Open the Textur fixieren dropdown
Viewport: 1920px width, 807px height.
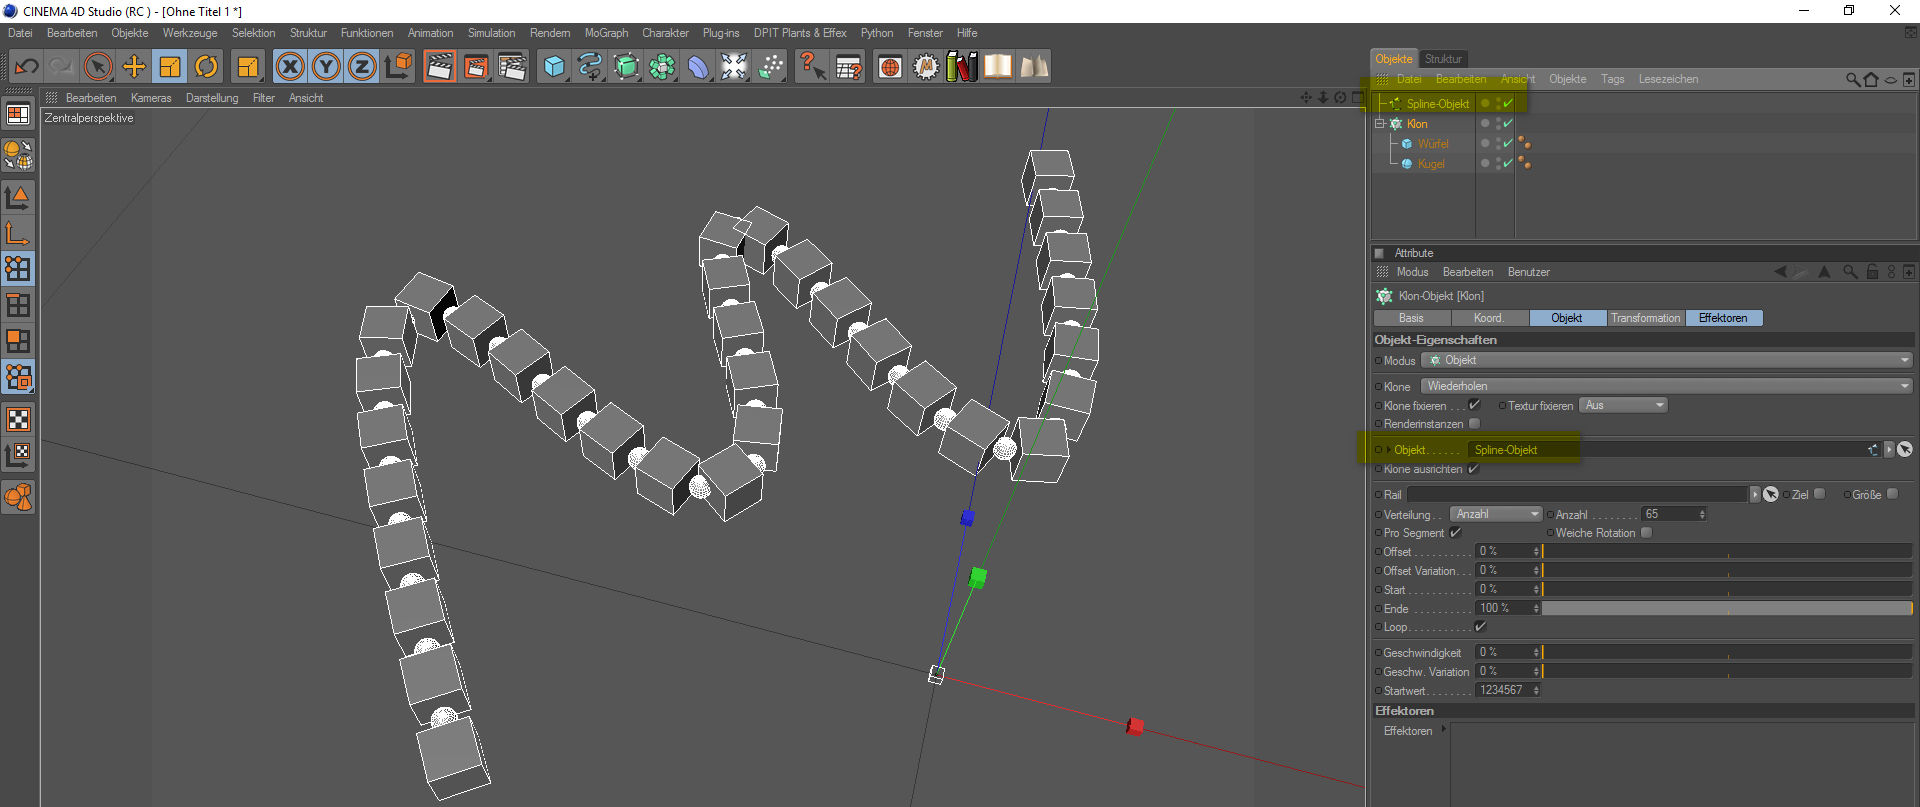1624,405
